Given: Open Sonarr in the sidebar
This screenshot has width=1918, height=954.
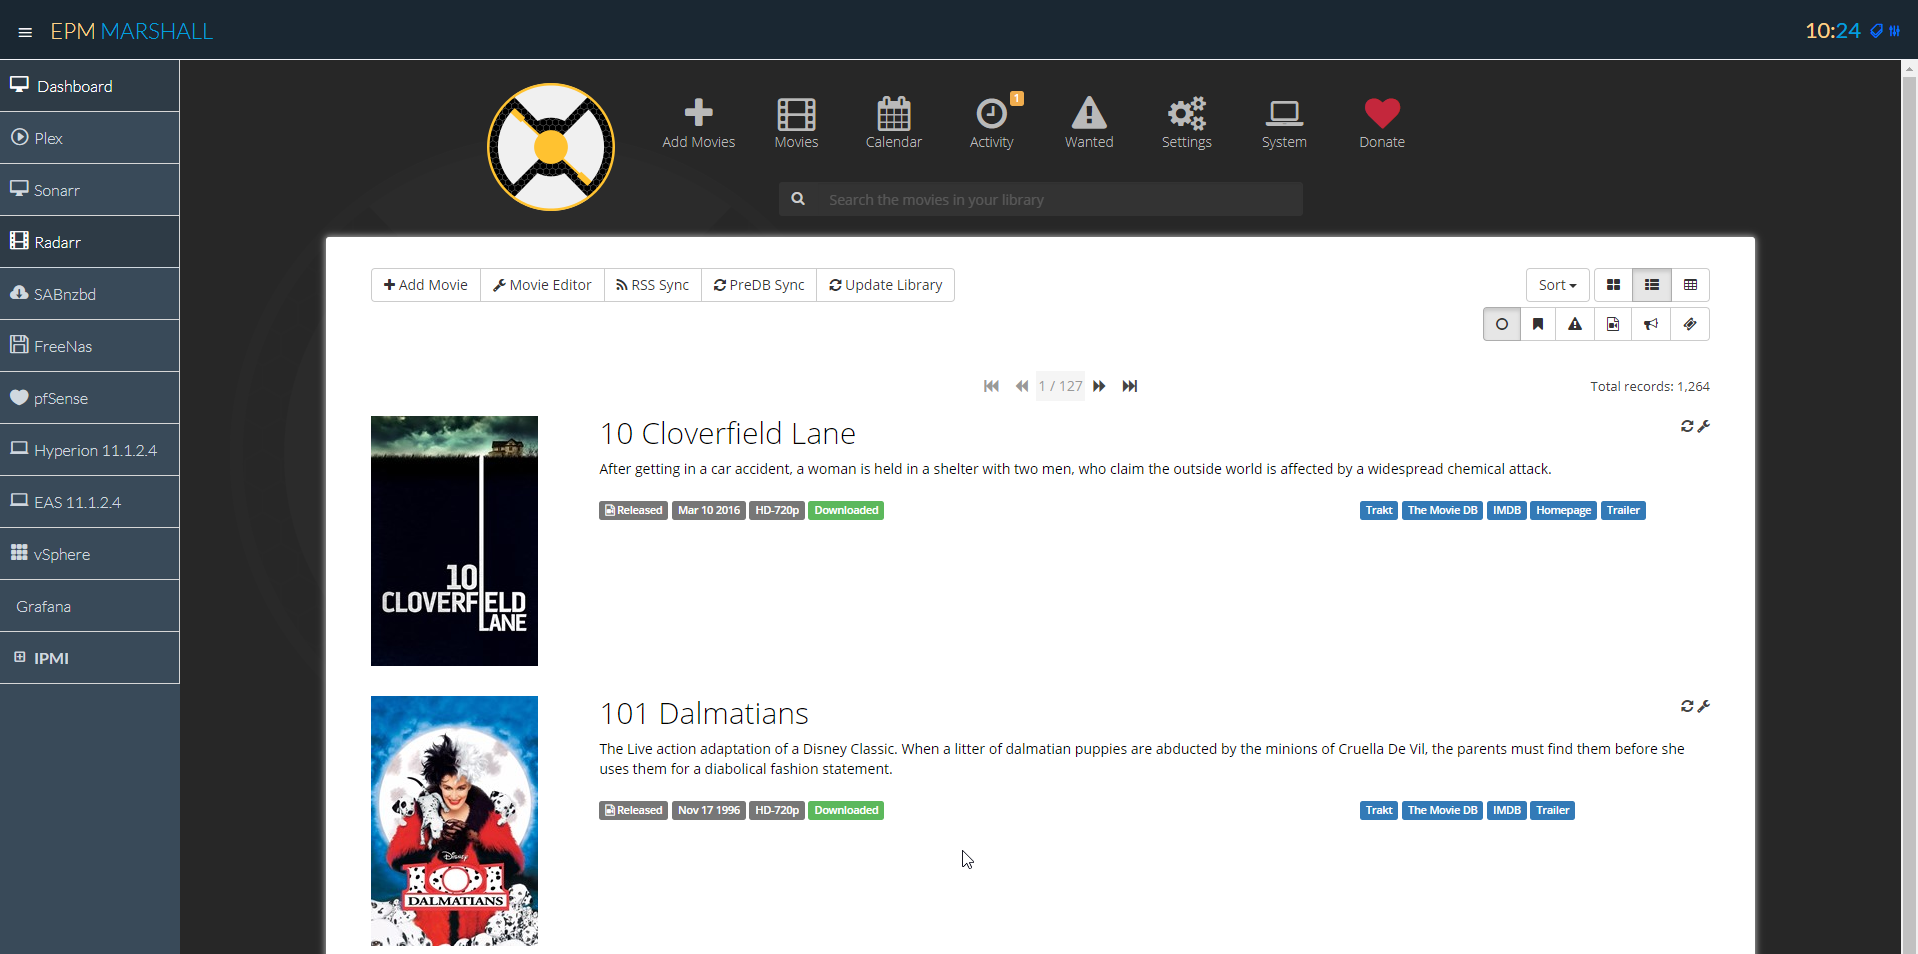Looking at the screenshot, I should pos(90,190).
